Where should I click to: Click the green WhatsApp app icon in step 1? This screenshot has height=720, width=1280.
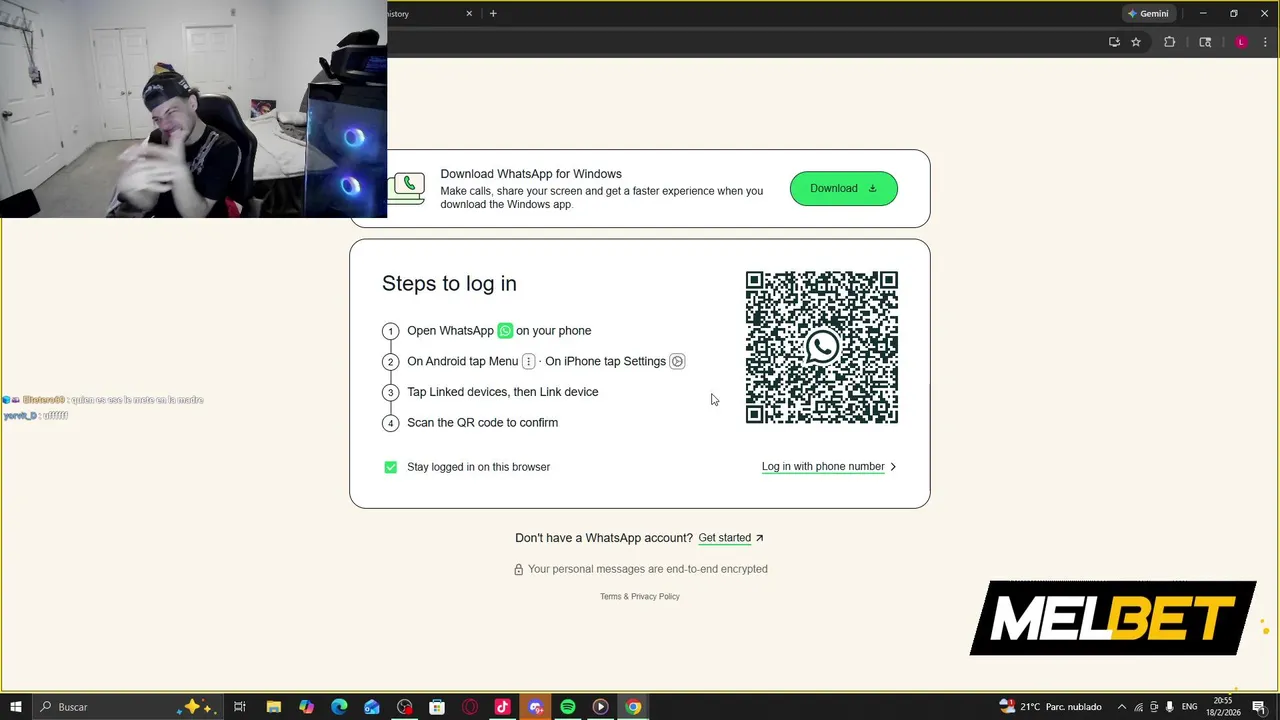coord(505,331)
